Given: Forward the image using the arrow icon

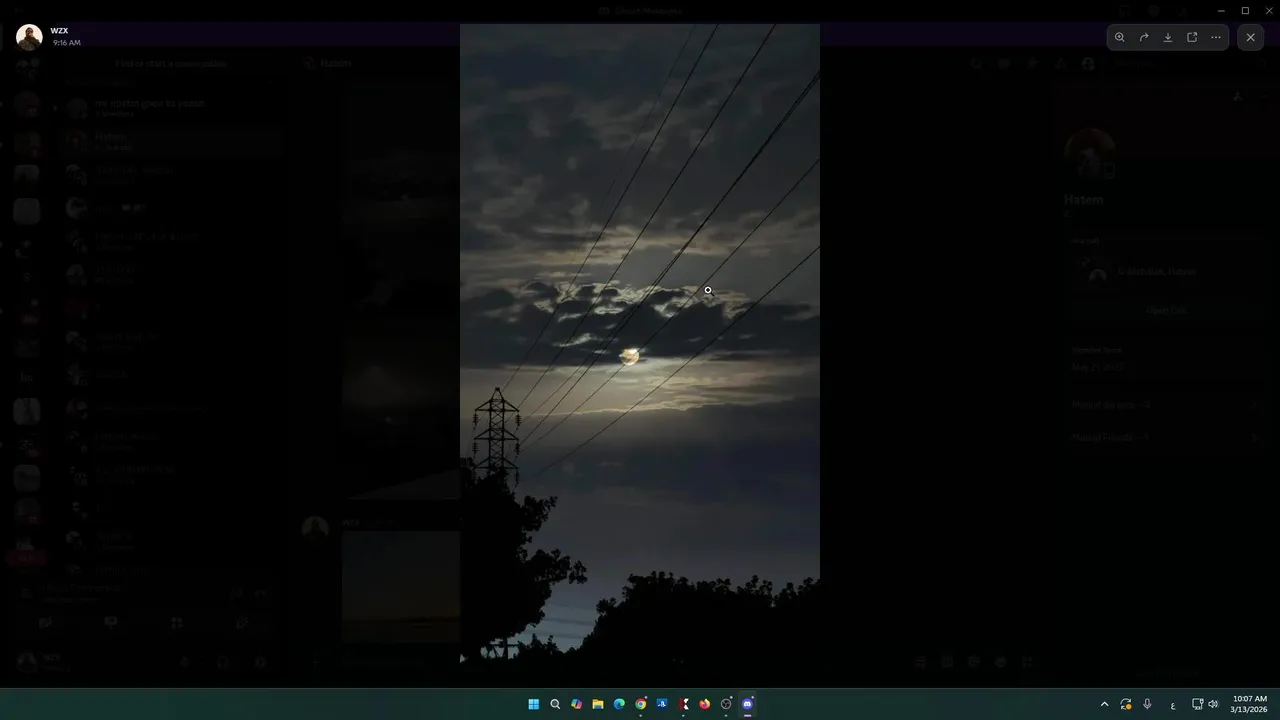Looking at the screenshot, I should point(1144,37).
